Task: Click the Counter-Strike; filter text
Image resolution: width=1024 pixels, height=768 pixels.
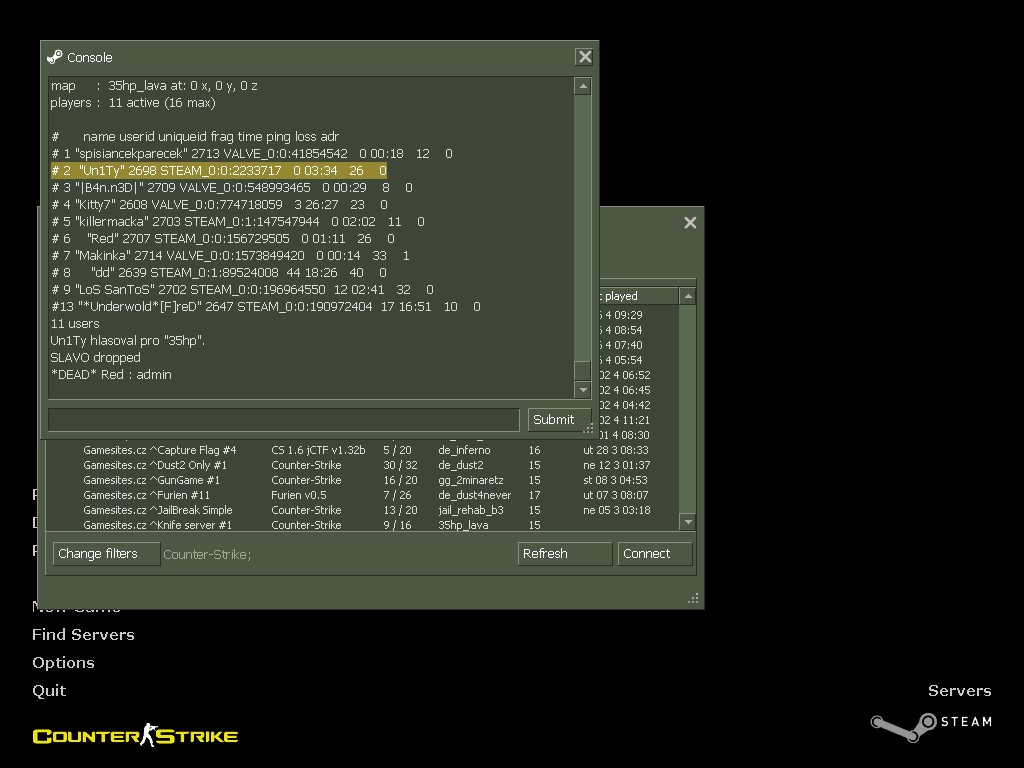Action: [x=207, y=554]
